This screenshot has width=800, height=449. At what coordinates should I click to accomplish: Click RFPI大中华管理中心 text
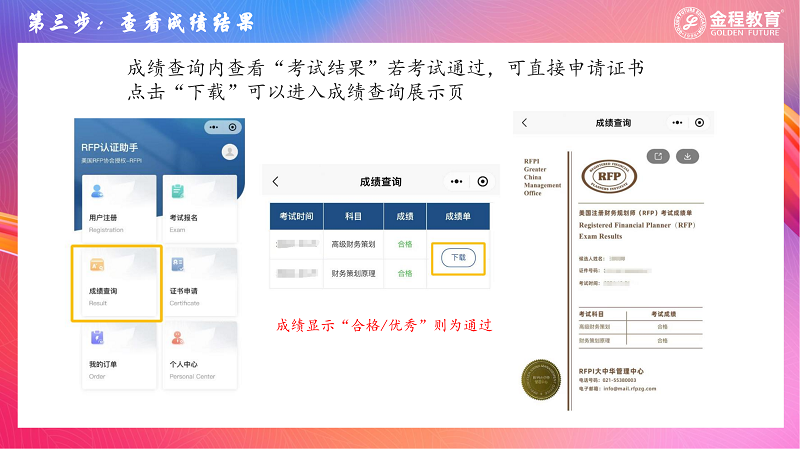[611, 371]
